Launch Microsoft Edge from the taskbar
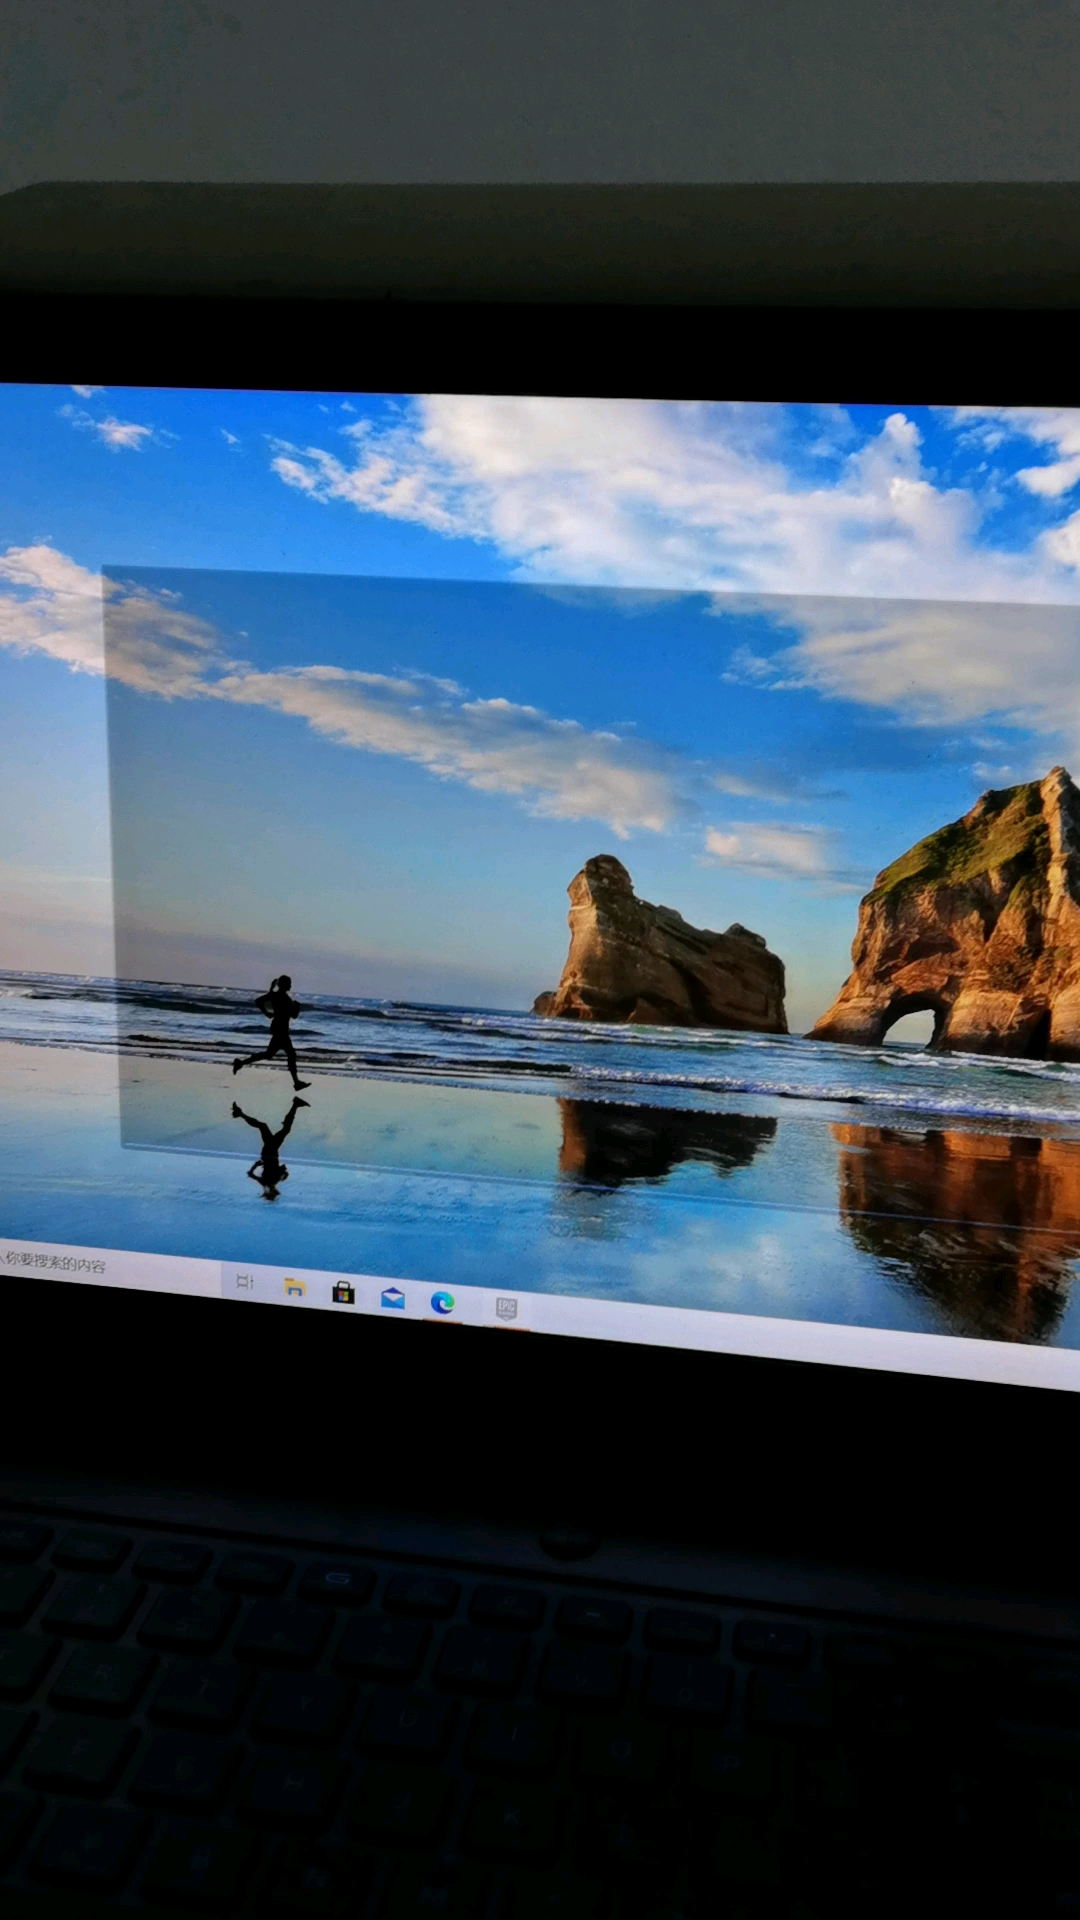 (442, 1302)
